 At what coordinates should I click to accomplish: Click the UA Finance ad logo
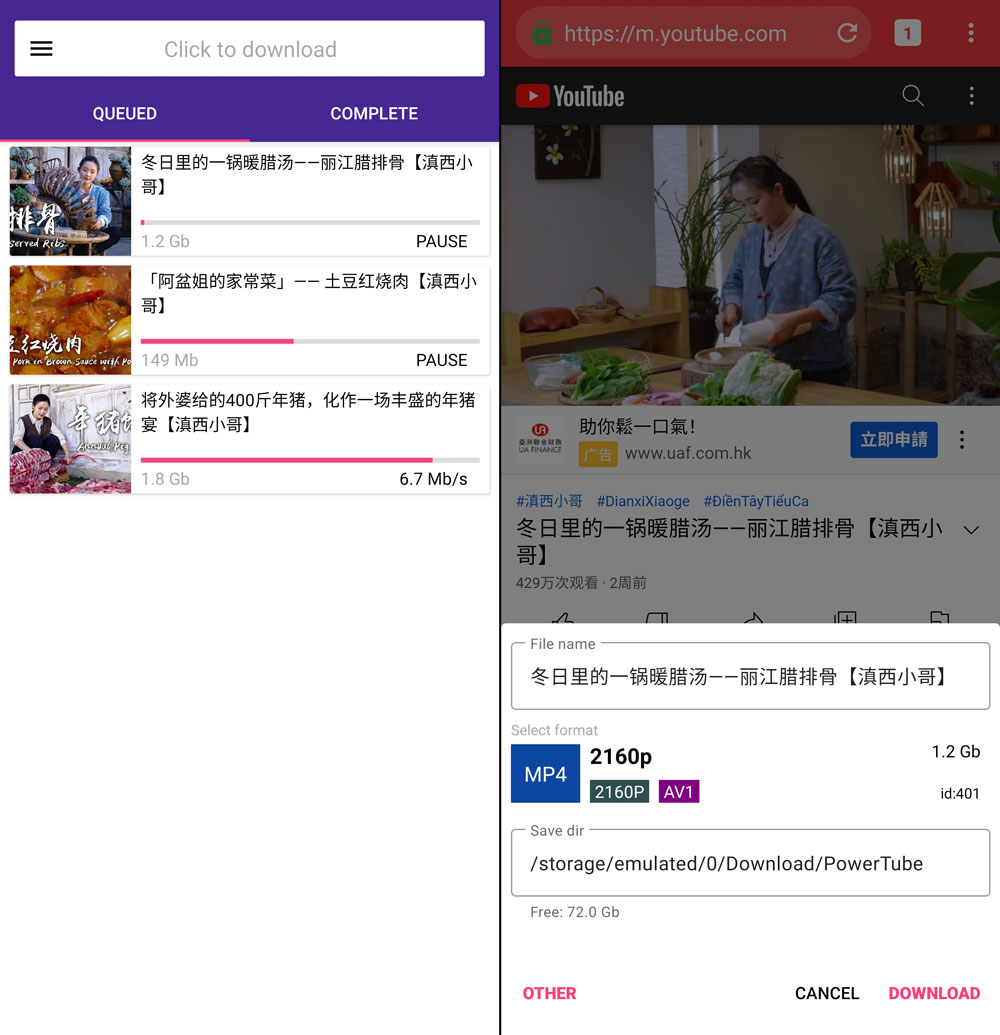coord(540,440)
